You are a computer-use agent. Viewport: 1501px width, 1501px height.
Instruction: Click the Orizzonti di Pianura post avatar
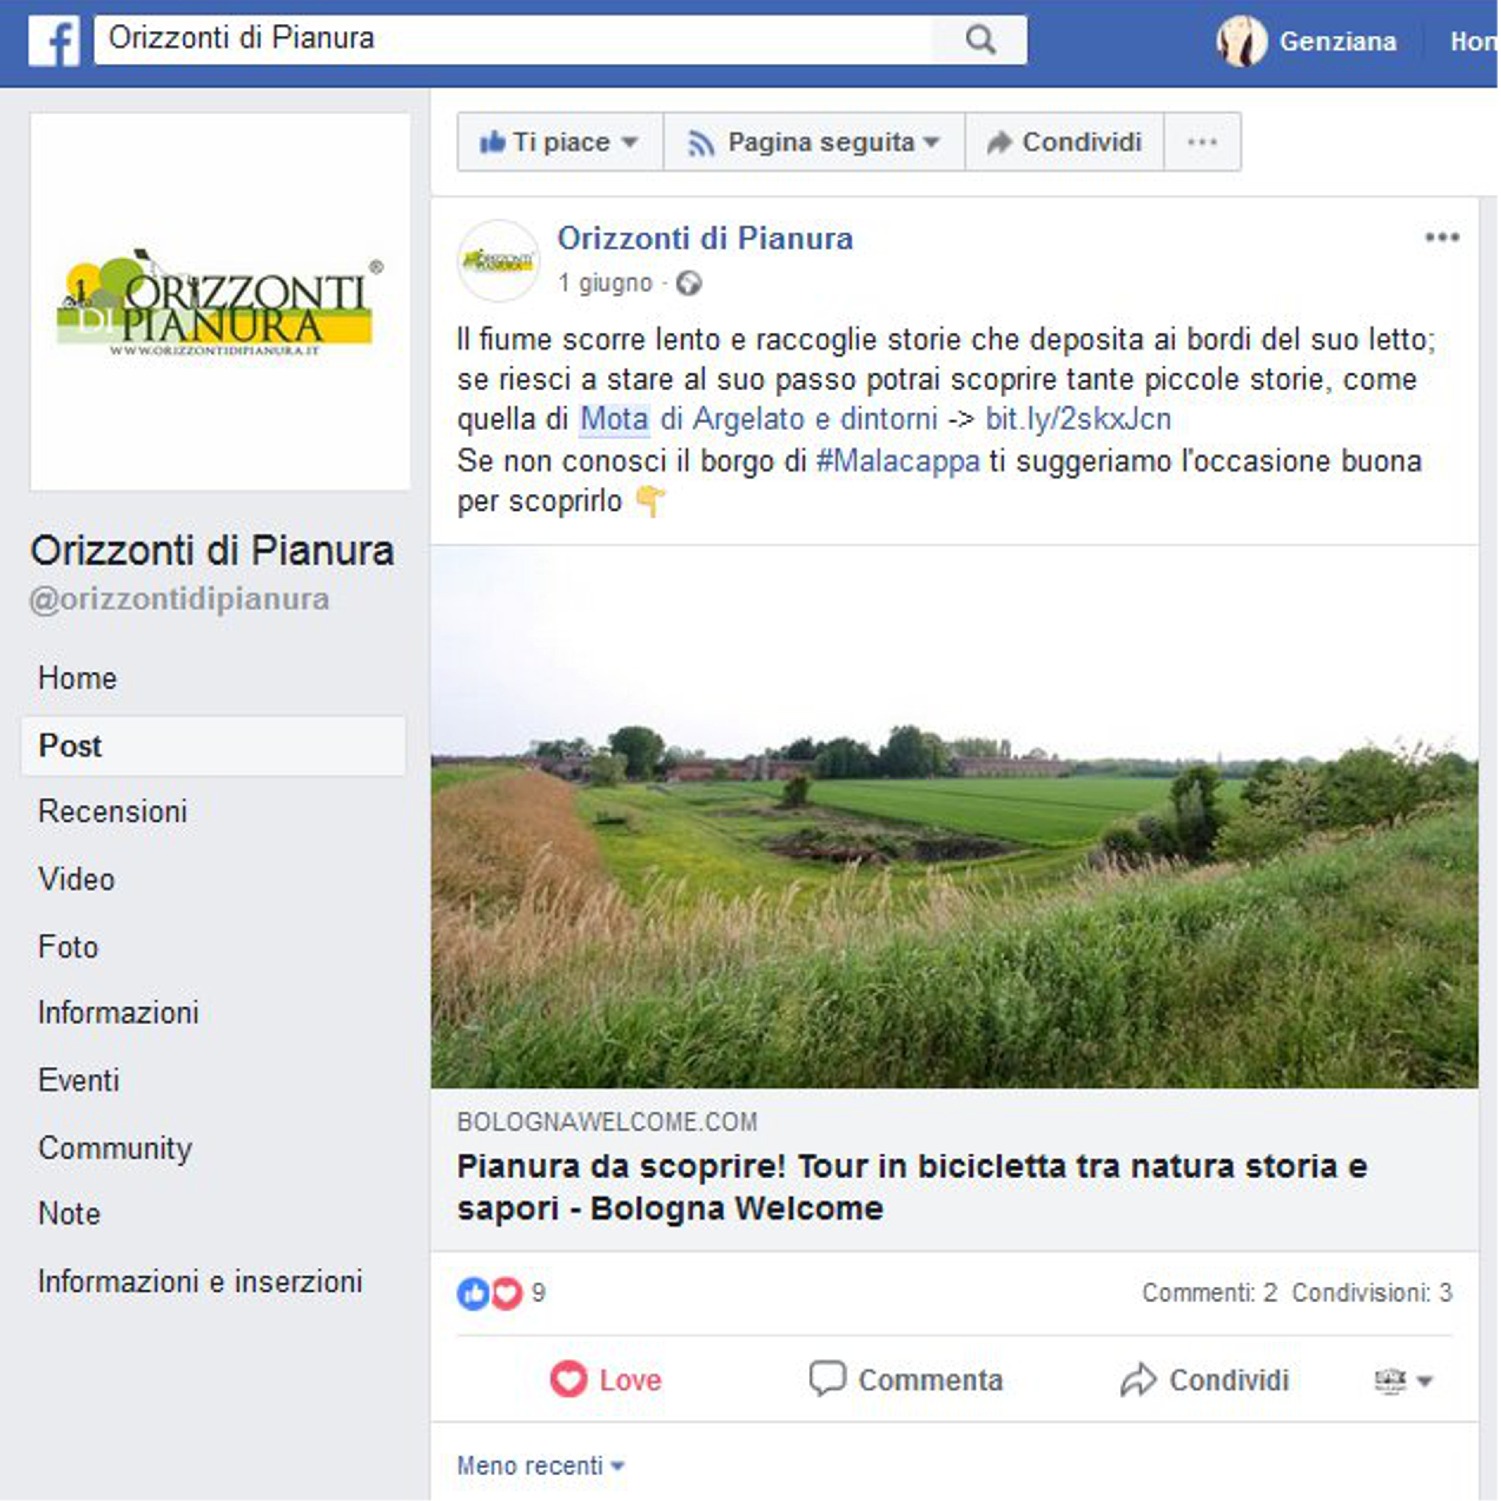coord(498,261)
